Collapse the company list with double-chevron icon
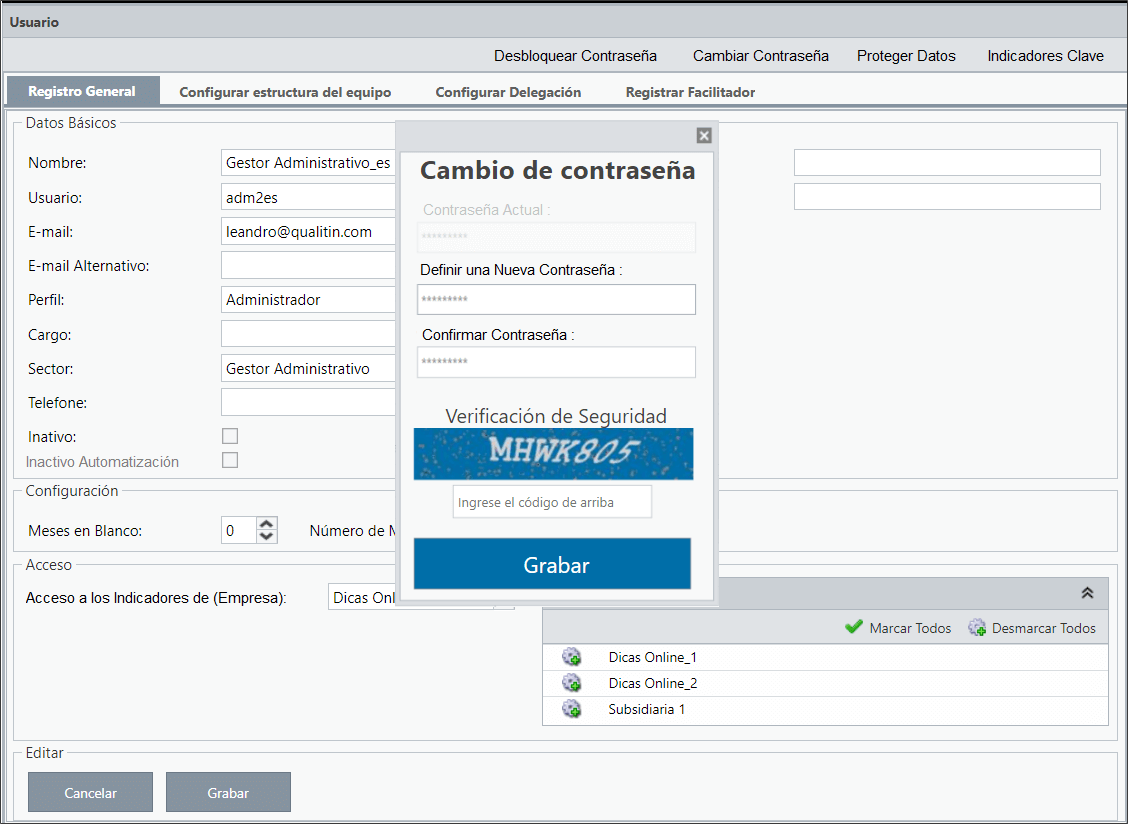Image resolution: width=1128 pixels, height=824 pixels. click(x=1087, y=593)
